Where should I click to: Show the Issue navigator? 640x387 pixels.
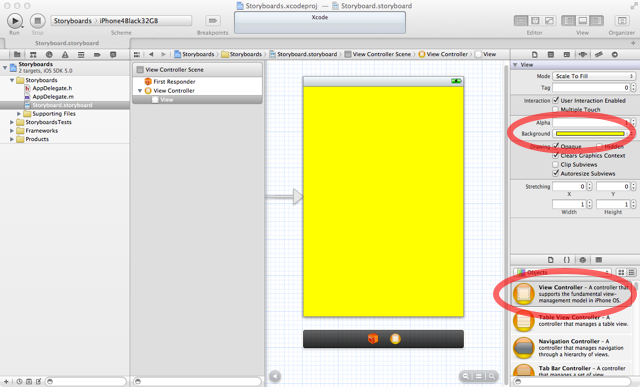click(x=65, y=54)
